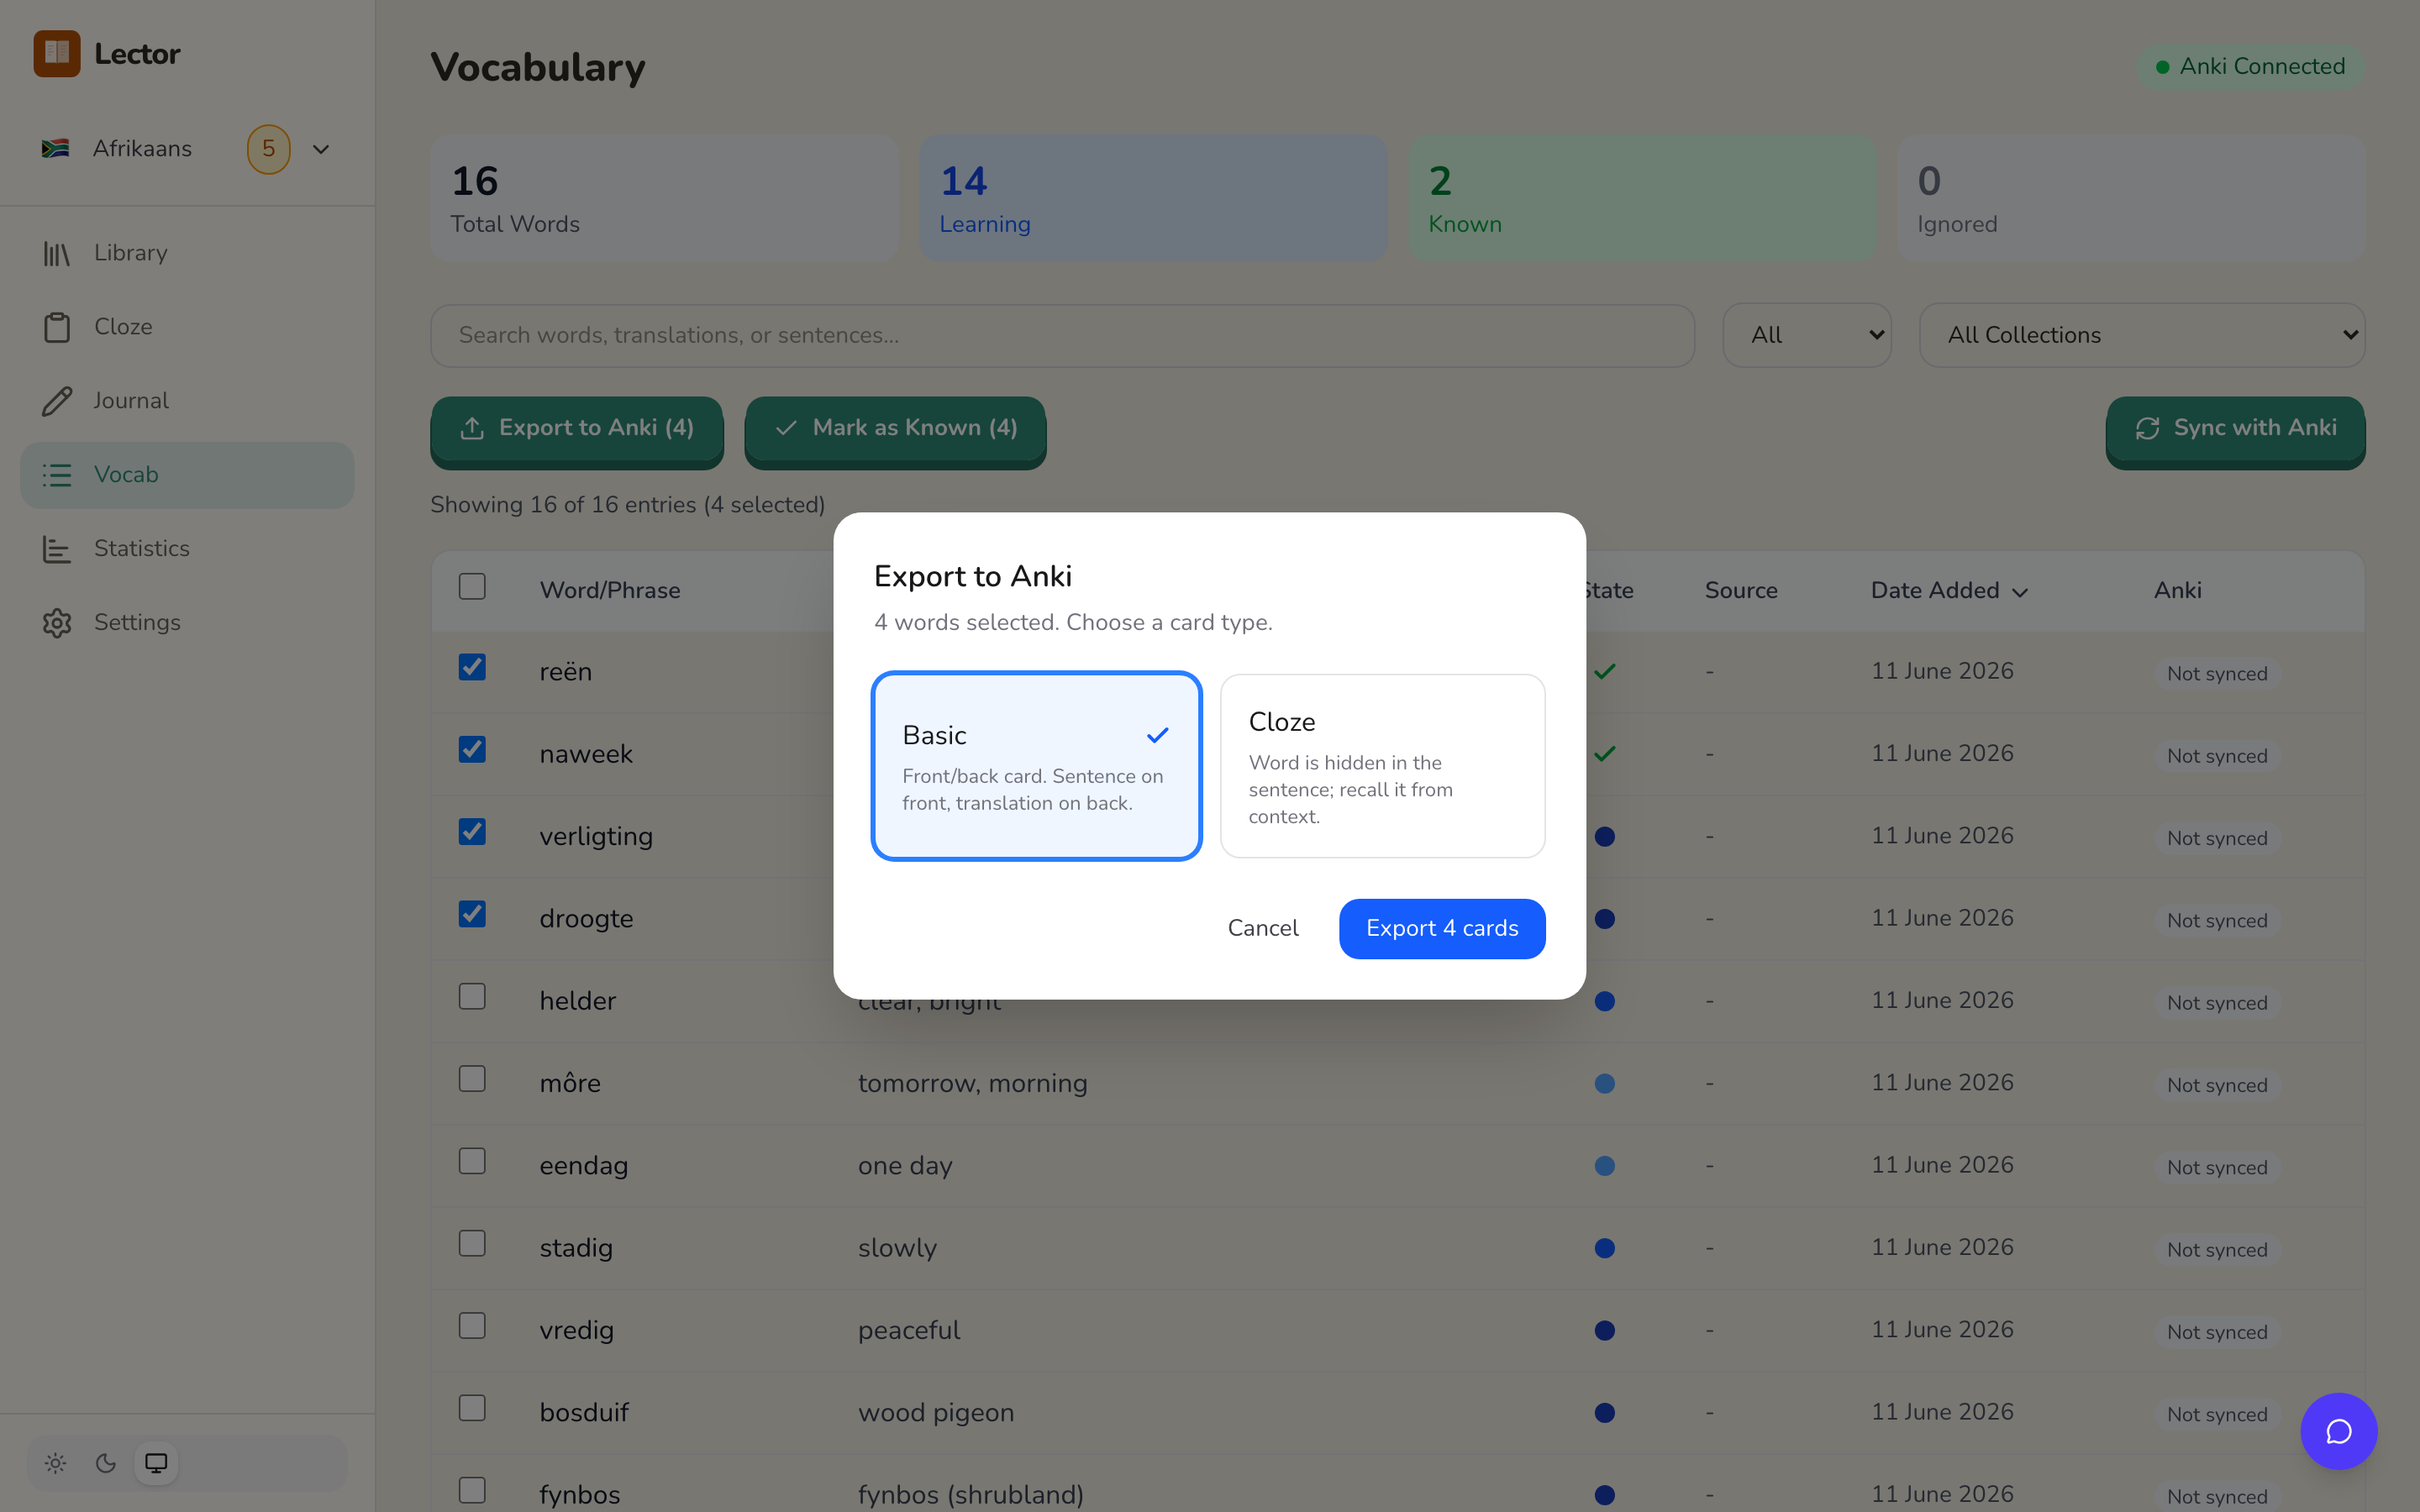This screenshot has width=2420, height=1512.
Task: Click the Library shelves icon
Action: (57, 253)
